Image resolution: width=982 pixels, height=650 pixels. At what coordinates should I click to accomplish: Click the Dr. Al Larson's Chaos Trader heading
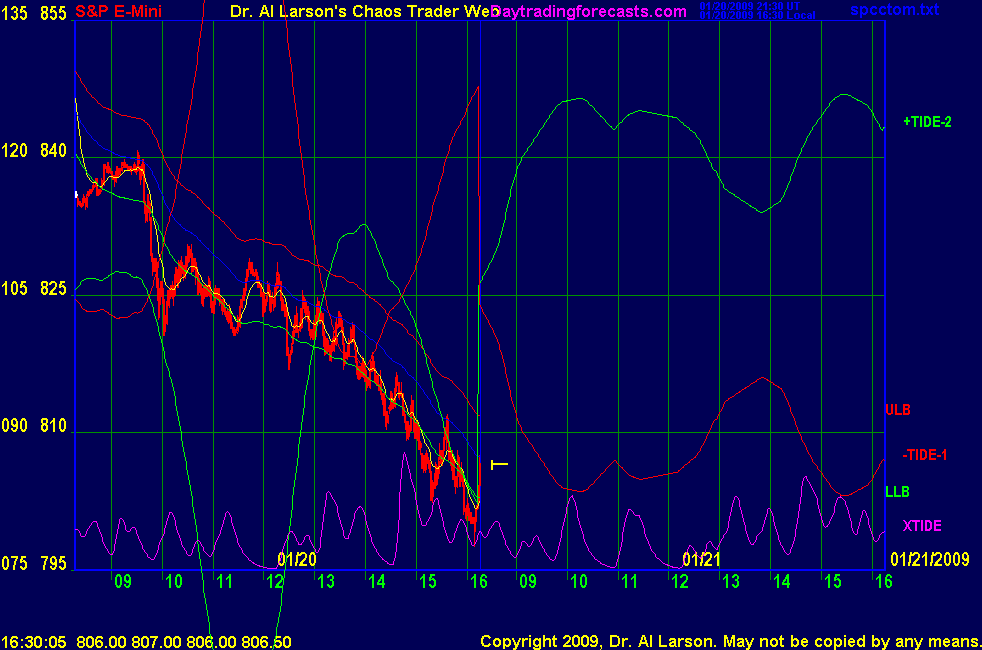(x=363, y=11)
